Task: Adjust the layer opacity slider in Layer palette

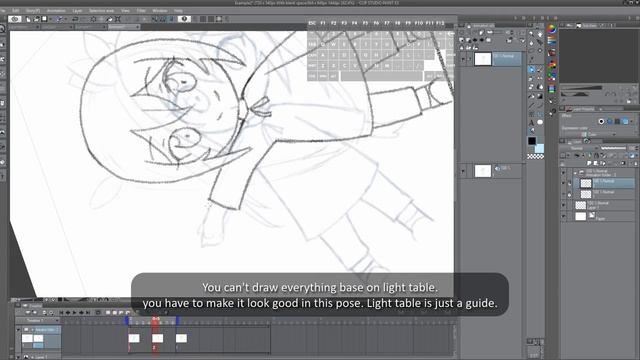Action: pos(613,148)
